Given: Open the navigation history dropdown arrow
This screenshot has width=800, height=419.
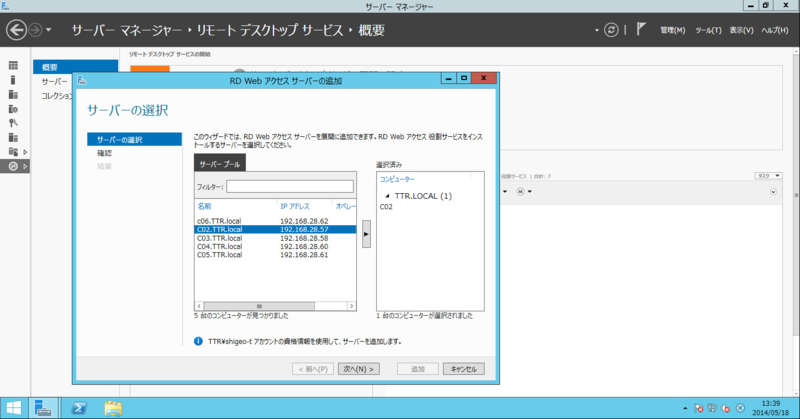Looking at the screenshot, I should pos(48,30).
